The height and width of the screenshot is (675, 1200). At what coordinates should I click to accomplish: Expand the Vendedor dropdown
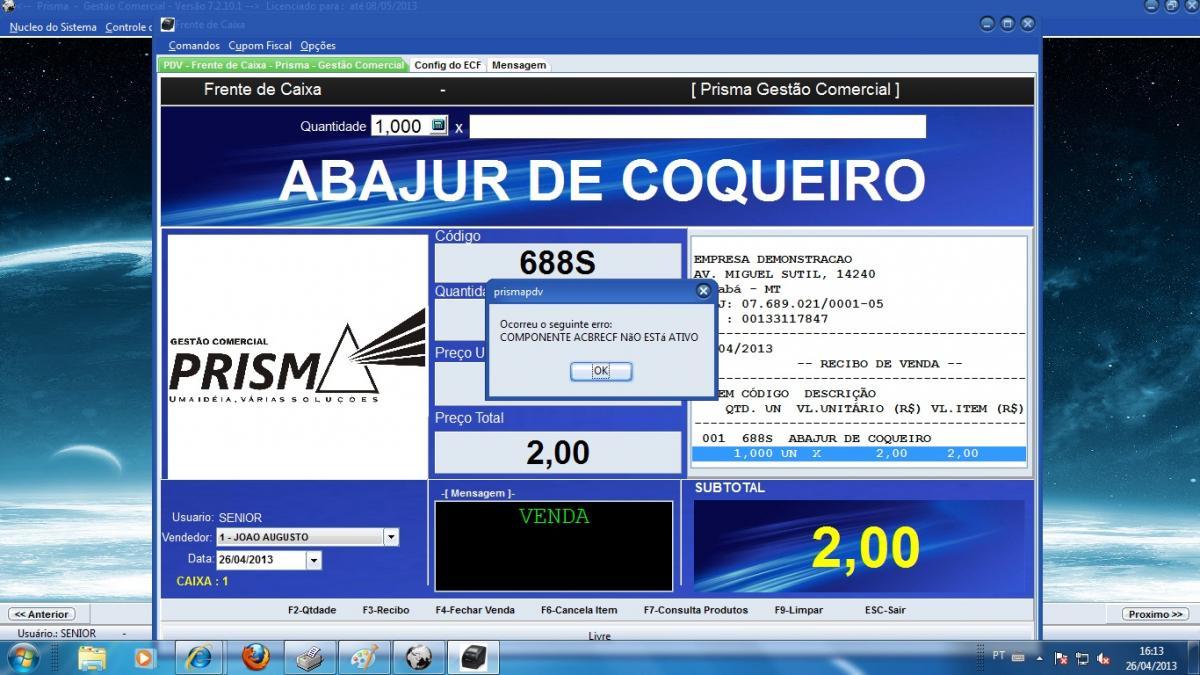(391, 537)
